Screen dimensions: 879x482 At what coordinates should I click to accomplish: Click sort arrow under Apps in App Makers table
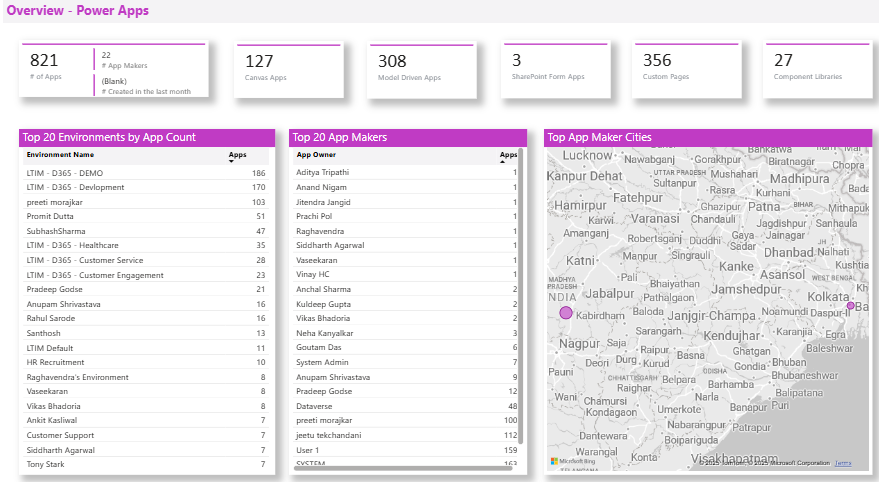click(503, 162)
